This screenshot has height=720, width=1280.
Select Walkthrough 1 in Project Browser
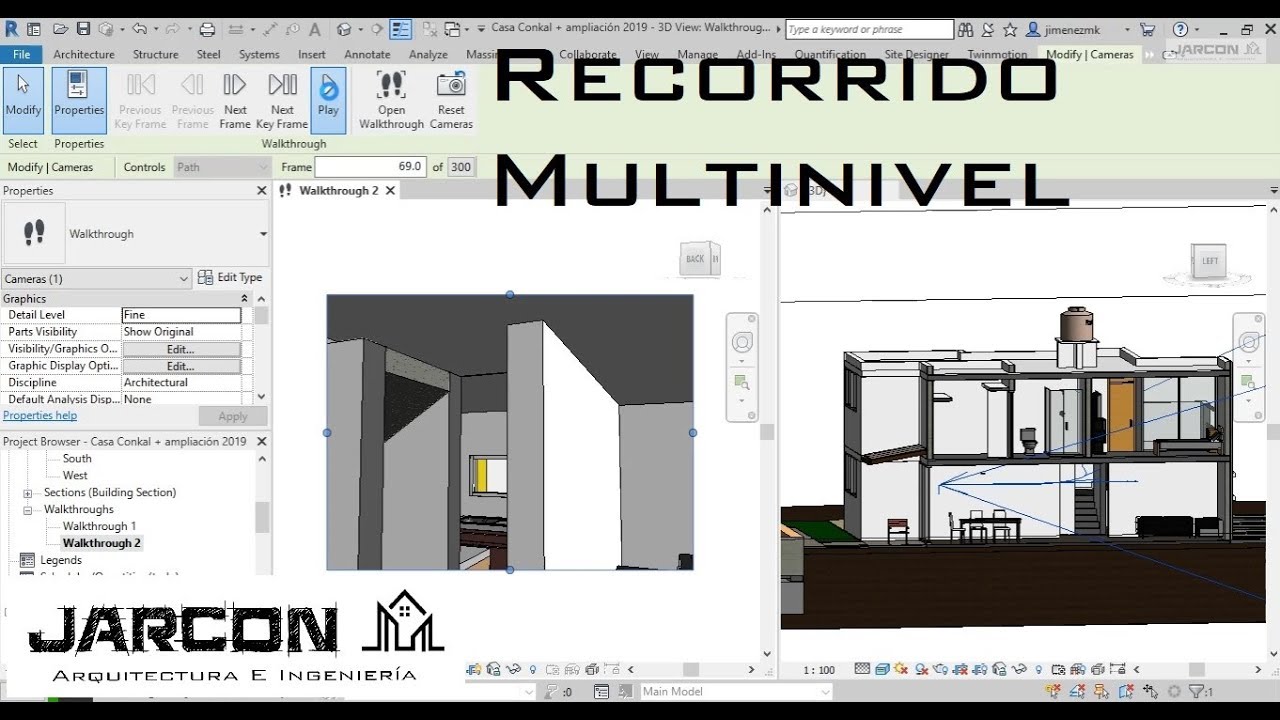click(x=99, y=526)
